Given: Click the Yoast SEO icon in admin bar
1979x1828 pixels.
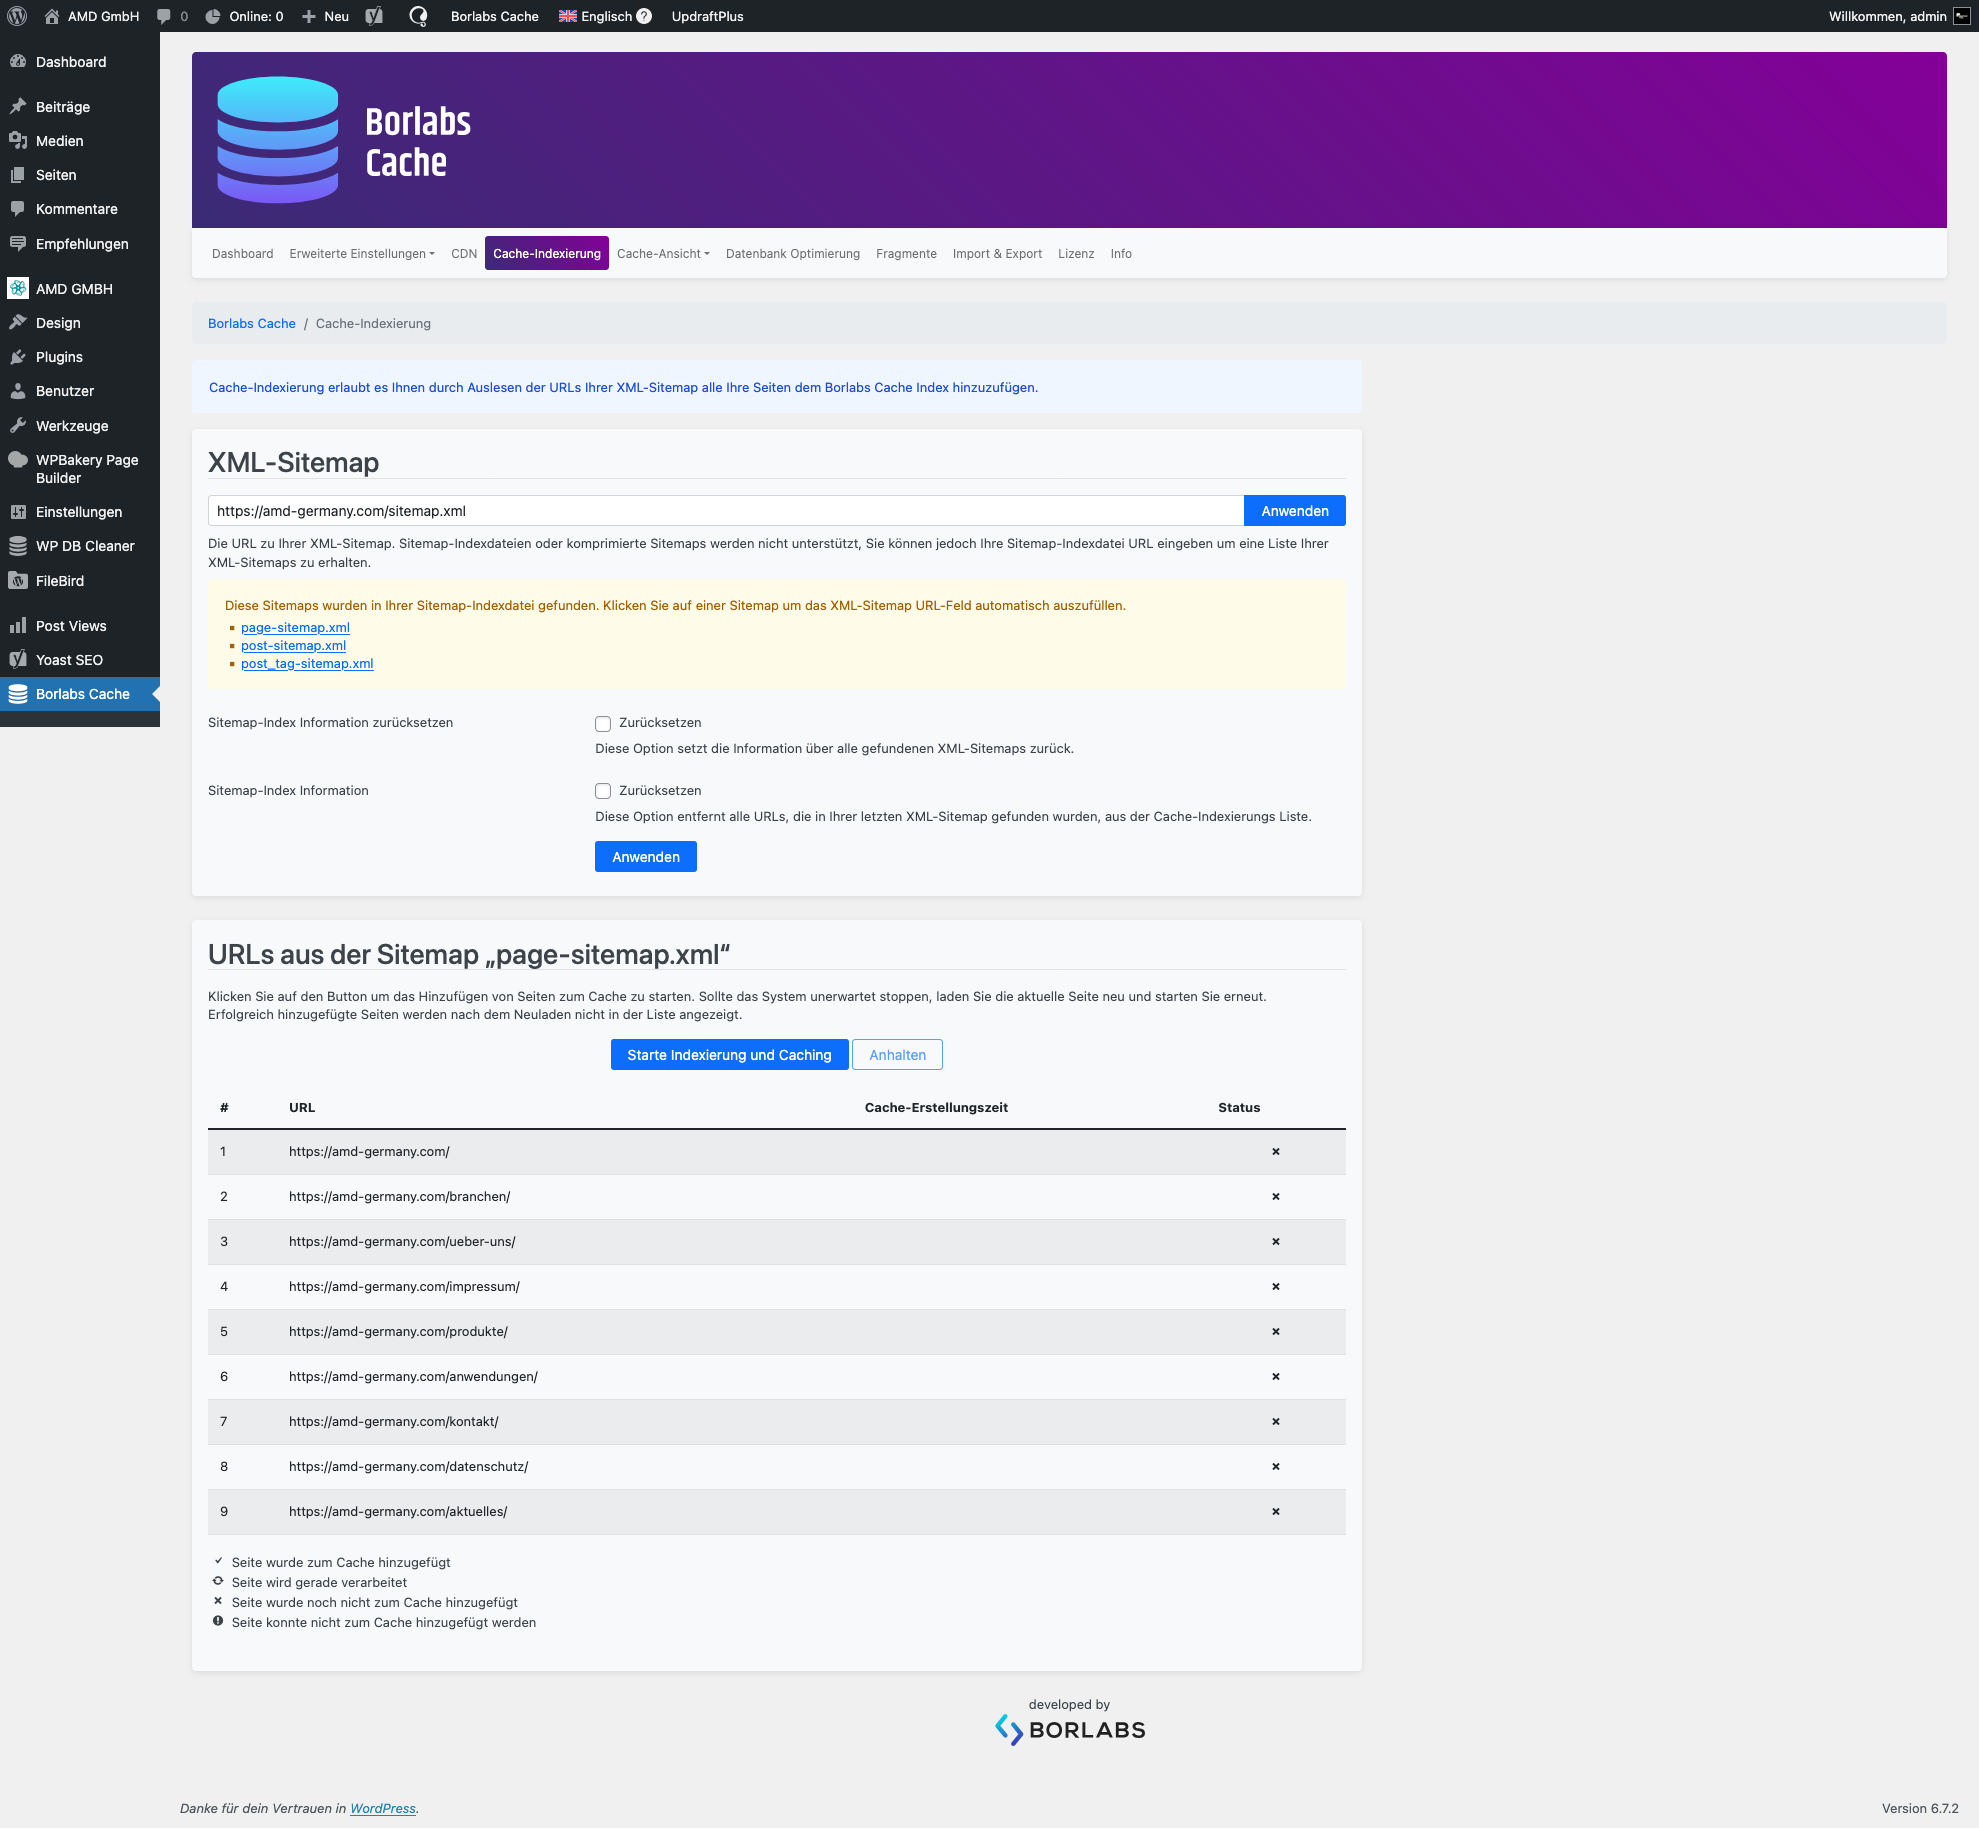Looking at the screenshot, I should pyautogui.click(x=375, y=16).
